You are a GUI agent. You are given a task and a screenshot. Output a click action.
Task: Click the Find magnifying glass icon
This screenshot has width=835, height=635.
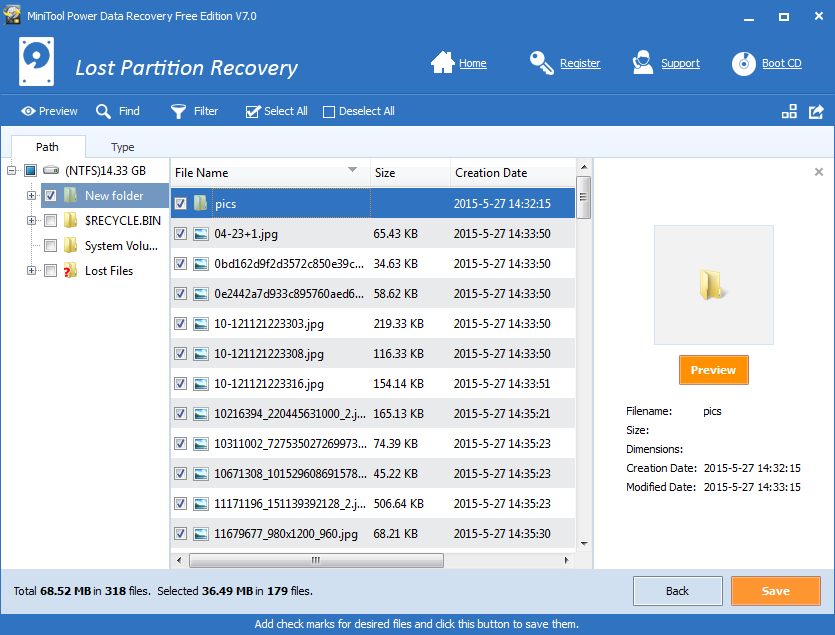(103, 111)
